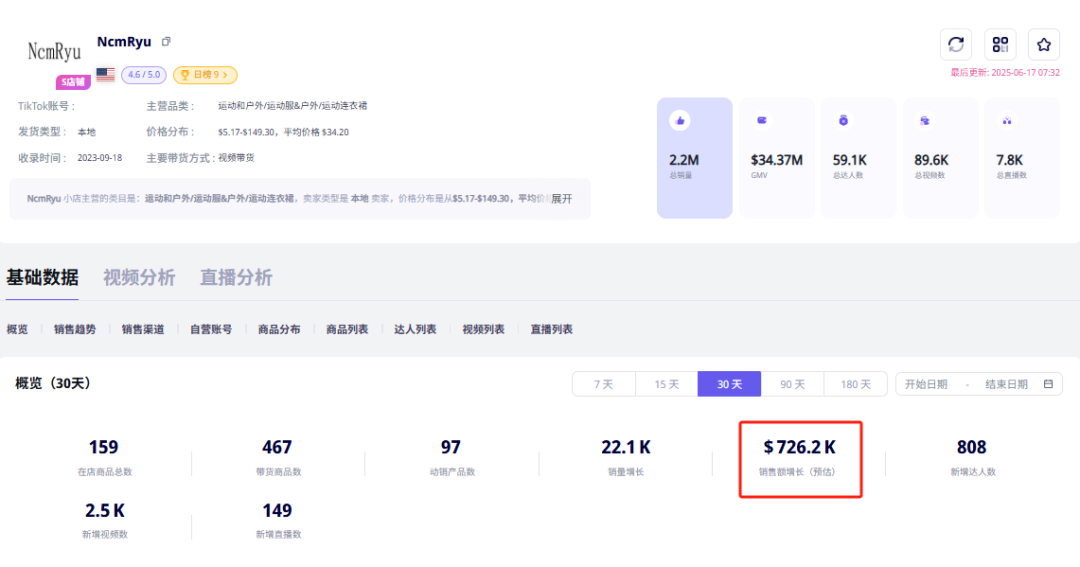Switch to the 视频分析 tab
The width and height of the screenshot is (1080, 567).
pos(139,278)
